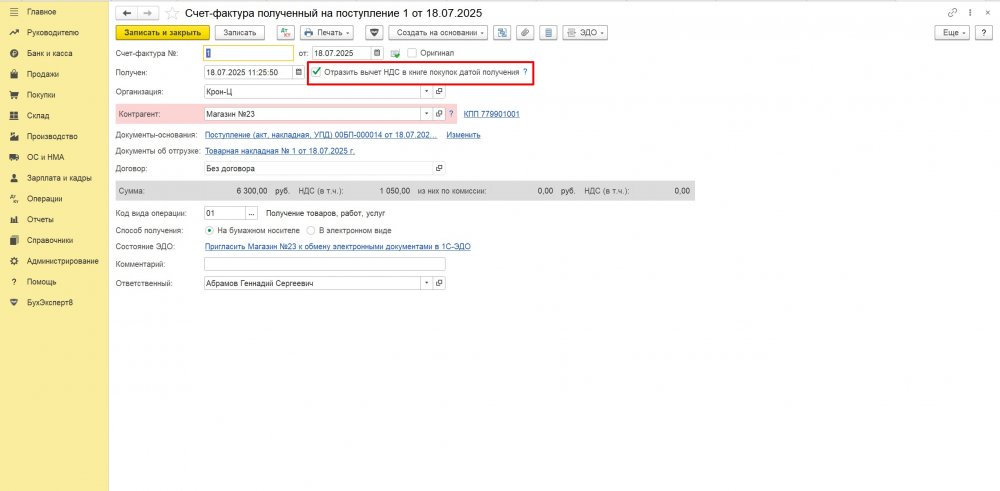Viewport: 1000px width, 491px height.
Task: Click Пригласить Магазин №23 к обмену link
Action: tap(337, 246)
